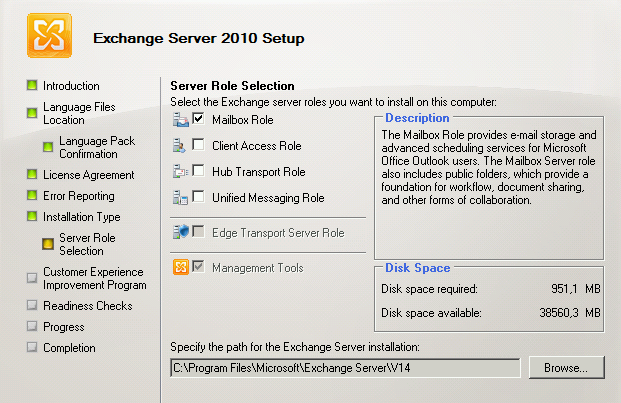Click the Mailbox Role description text
The image size is (621, 403).
[x=488, y=167]
